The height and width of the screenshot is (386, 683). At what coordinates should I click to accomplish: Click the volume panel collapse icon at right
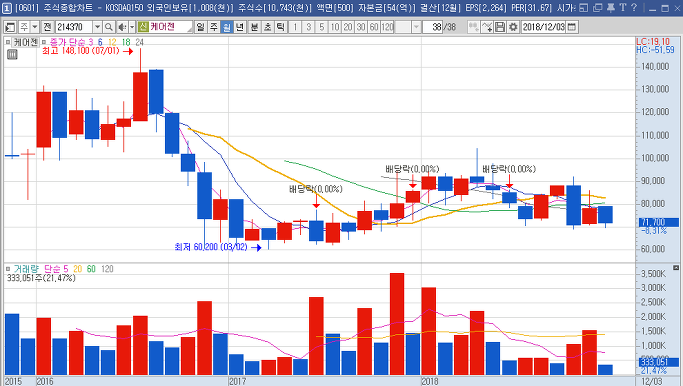pos(676,267)
